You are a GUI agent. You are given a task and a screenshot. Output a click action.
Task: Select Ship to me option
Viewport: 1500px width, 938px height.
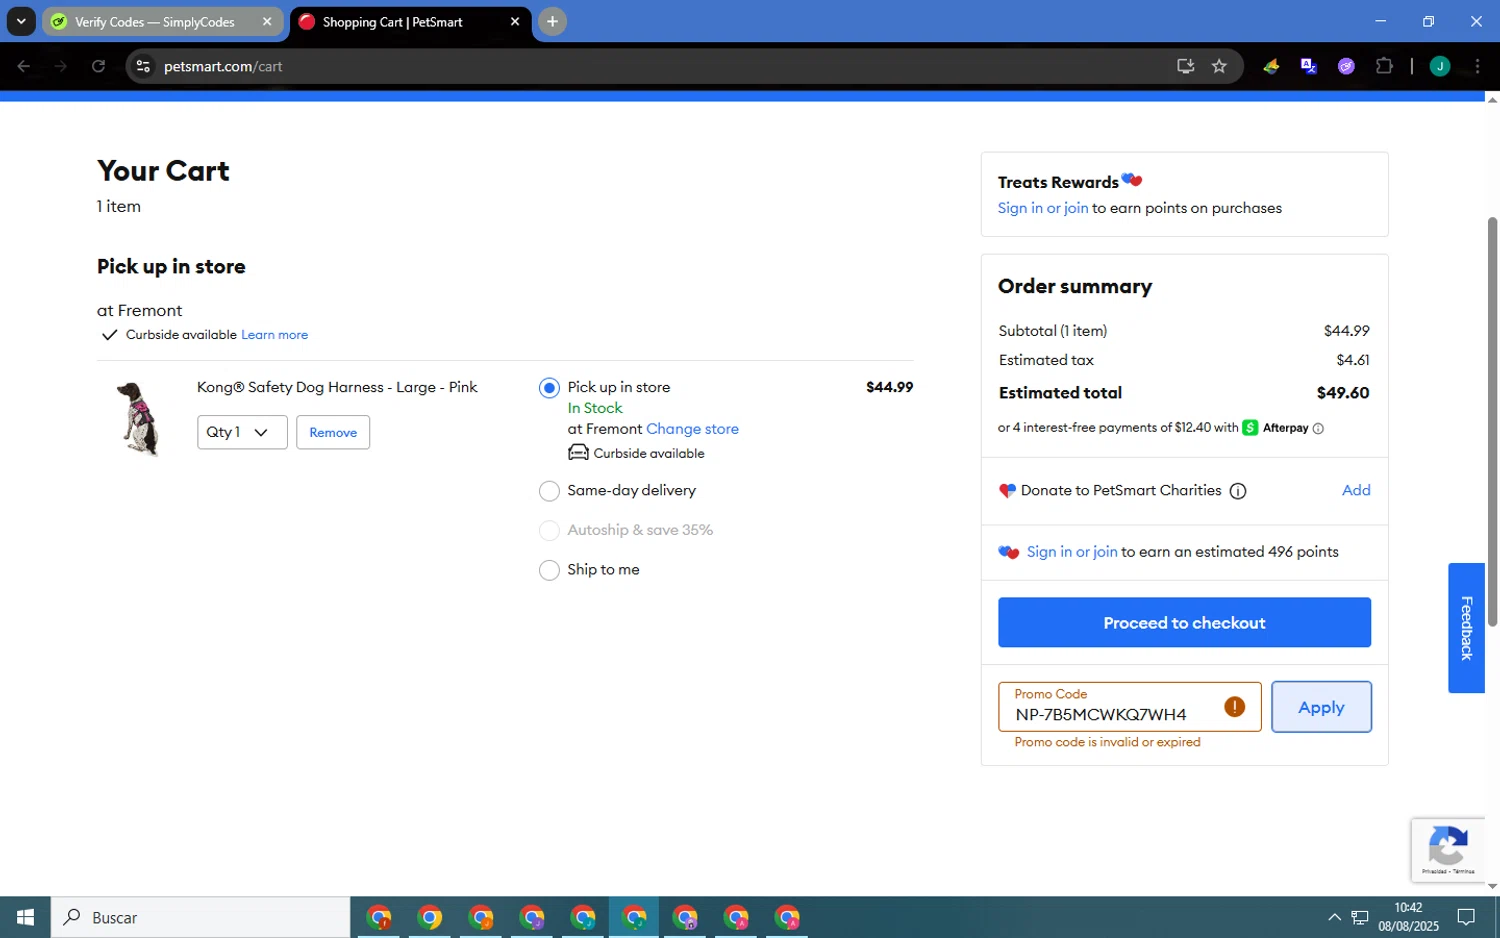click(549, 570)
